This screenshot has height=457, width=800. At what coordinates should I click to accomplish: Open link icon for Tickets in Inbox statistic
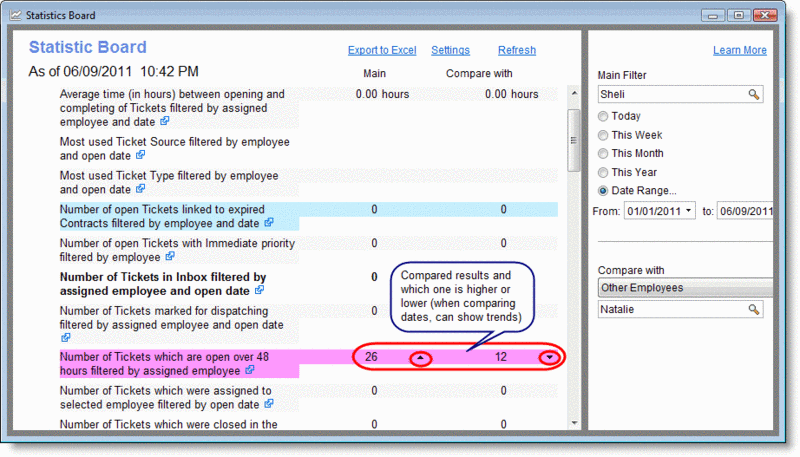pos(260,290)
